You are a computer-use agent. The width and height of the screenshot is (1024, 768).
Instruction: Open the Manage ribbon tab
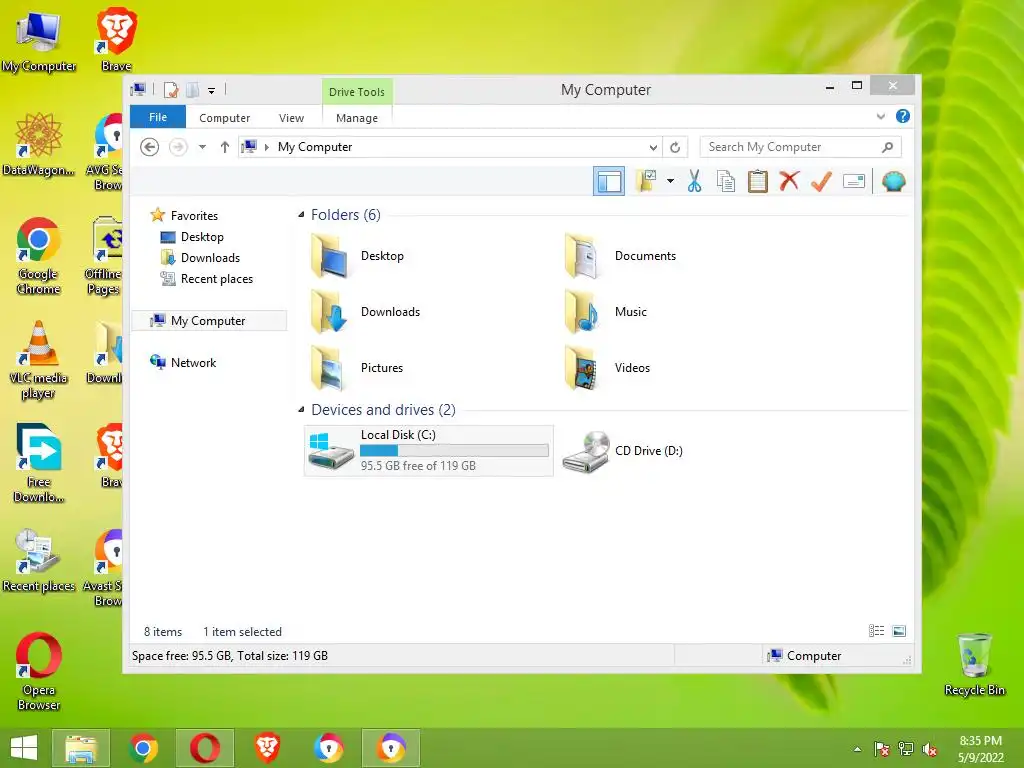pos(357,118)
